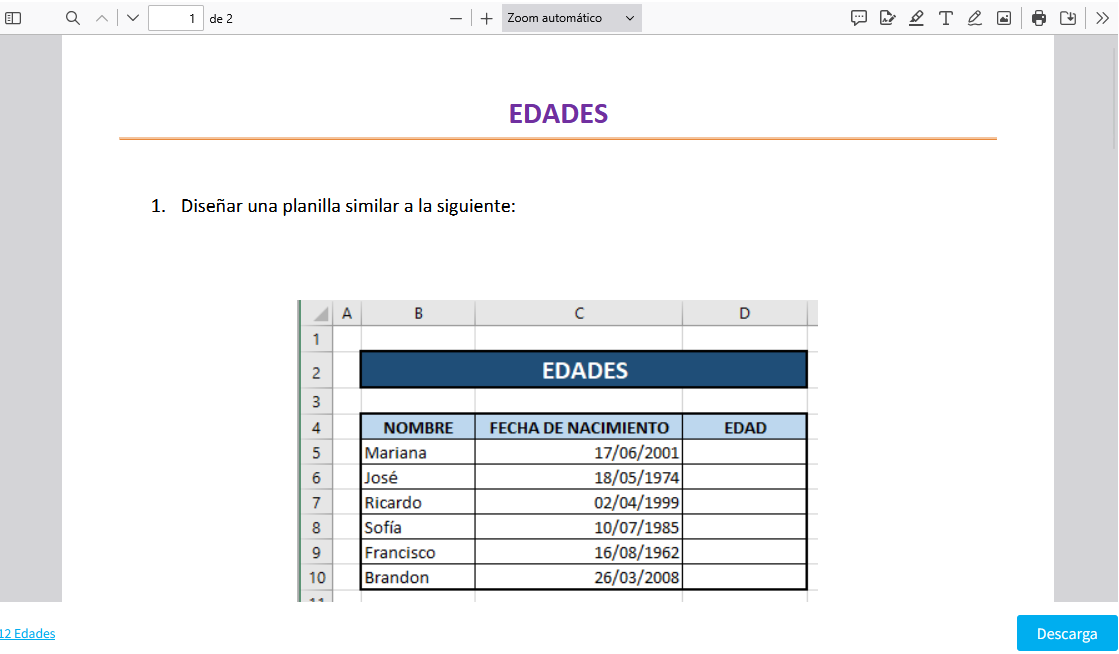Activate the highlight tool
Screen dimensions: 1119x654
tap(916, 18)
